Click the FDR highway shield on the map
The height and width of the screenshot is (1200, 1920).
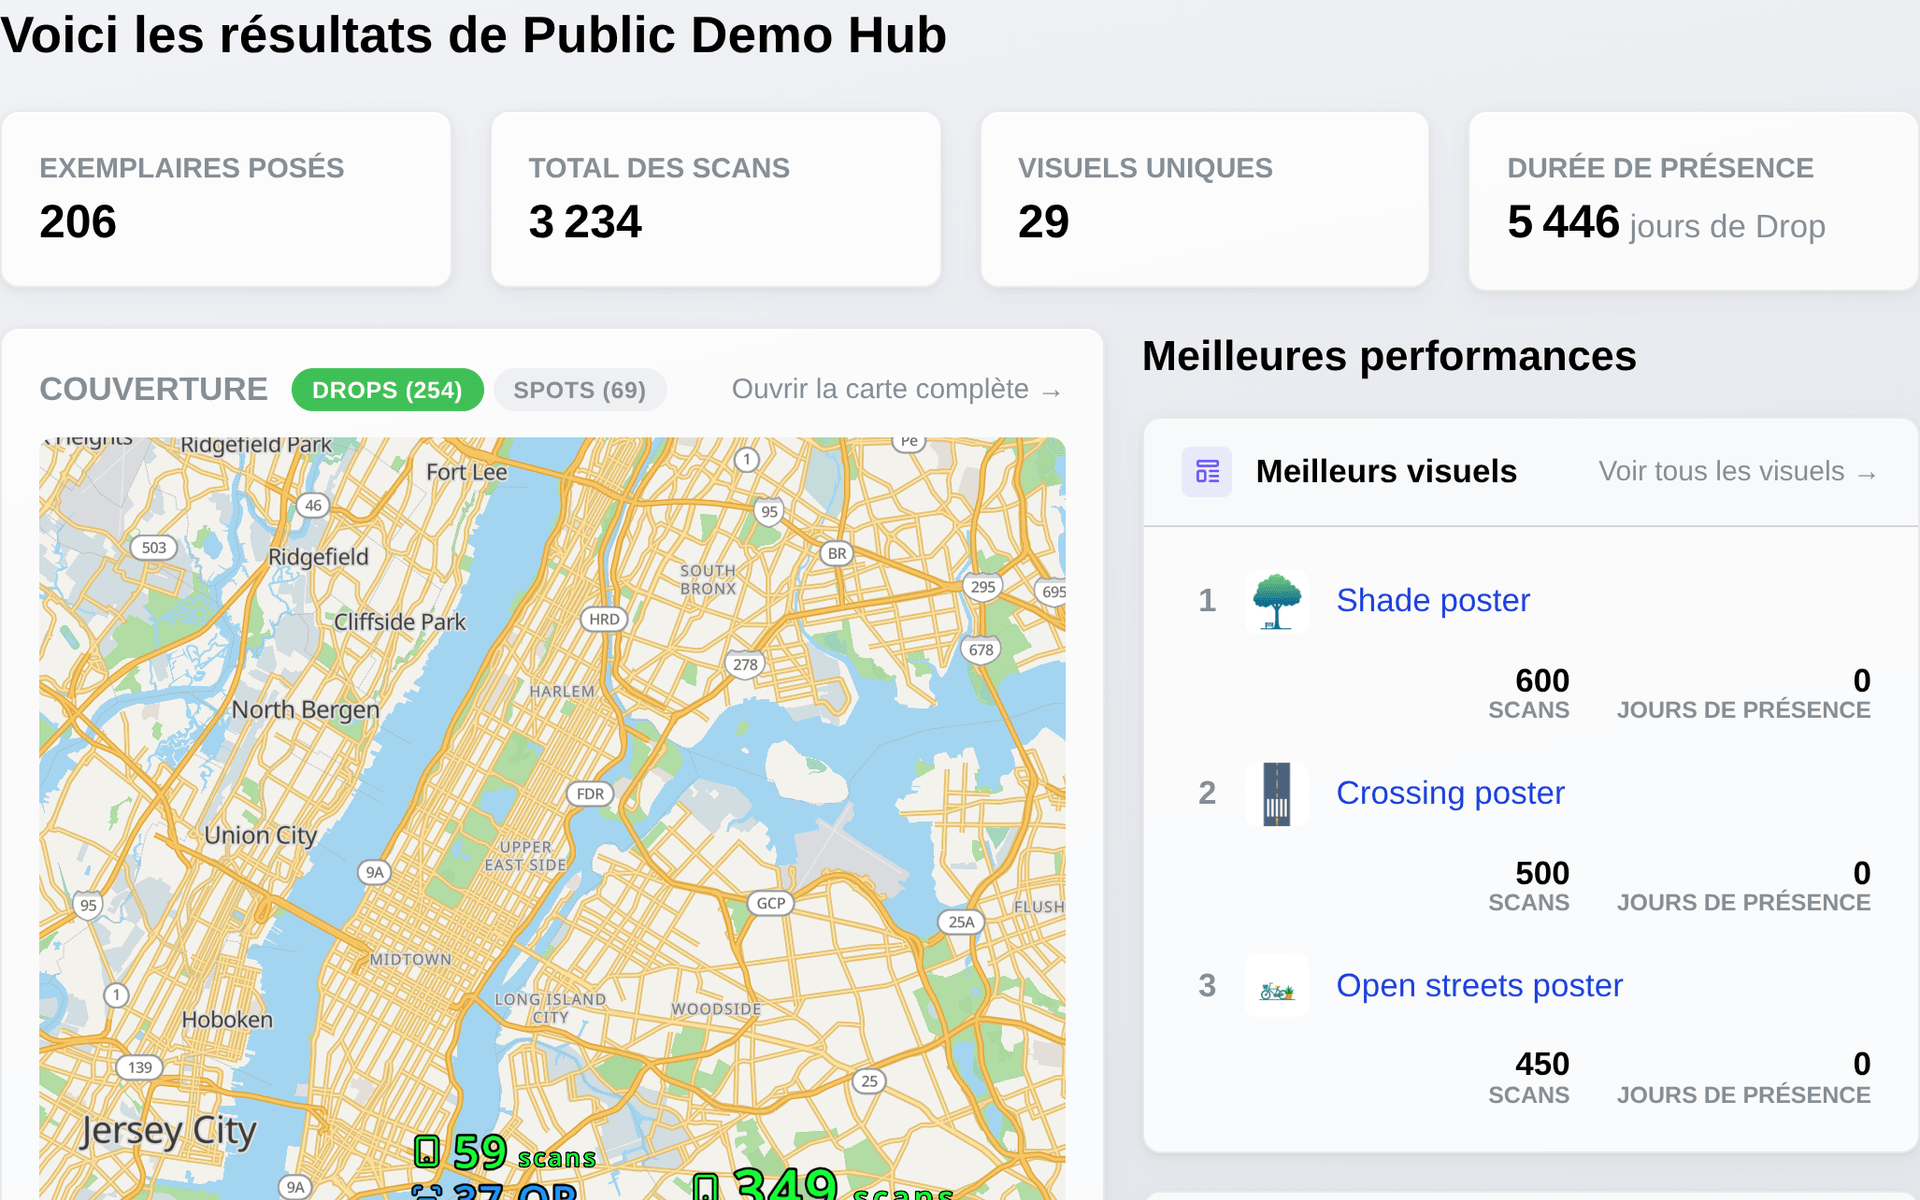click(x=590, y=794)
